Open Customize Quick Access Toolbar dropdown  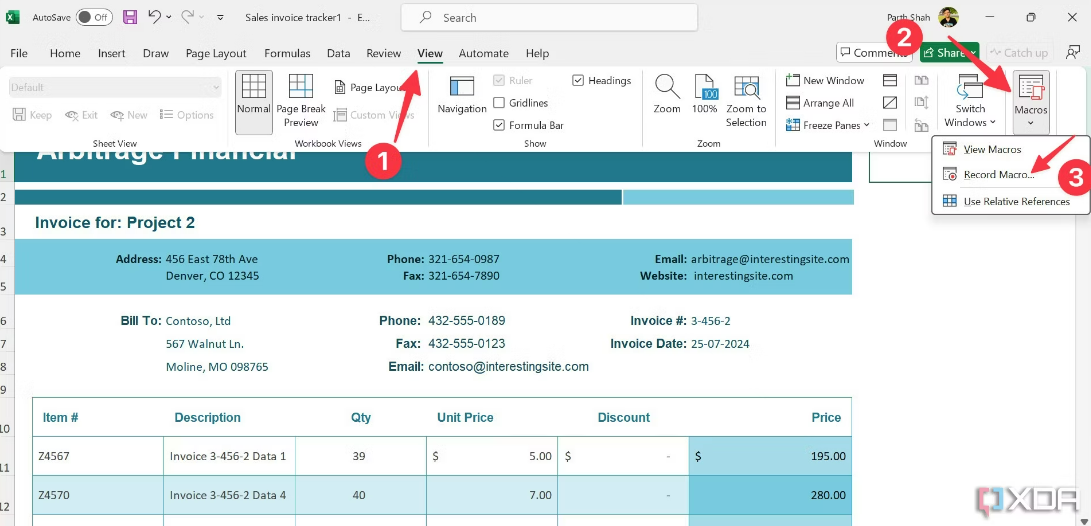[221, 17]
